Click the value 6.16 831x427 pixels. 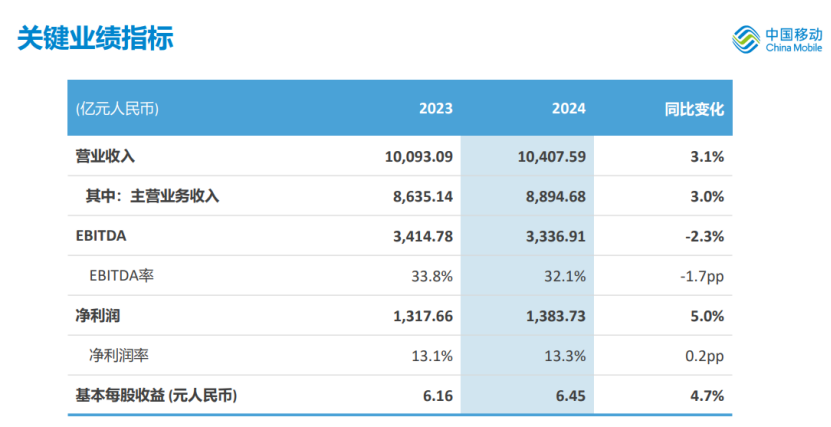(438, 396)
